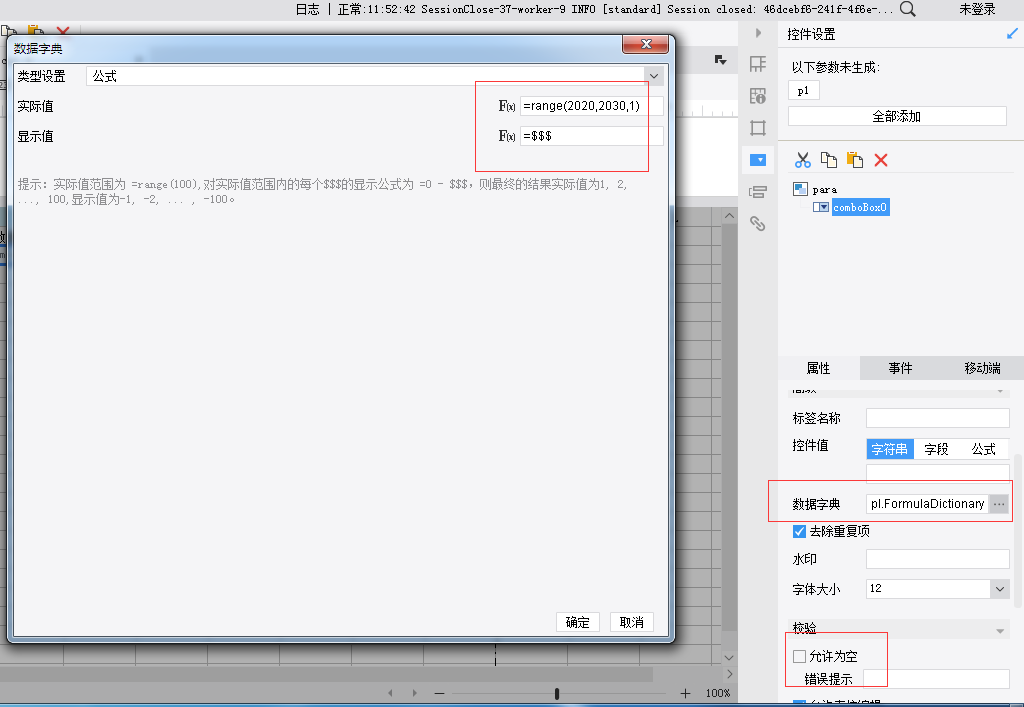The height and width of the screenshot is (707, 1024).
Task: Click the 错误提示 input field
Action: (x=936, y=679)
